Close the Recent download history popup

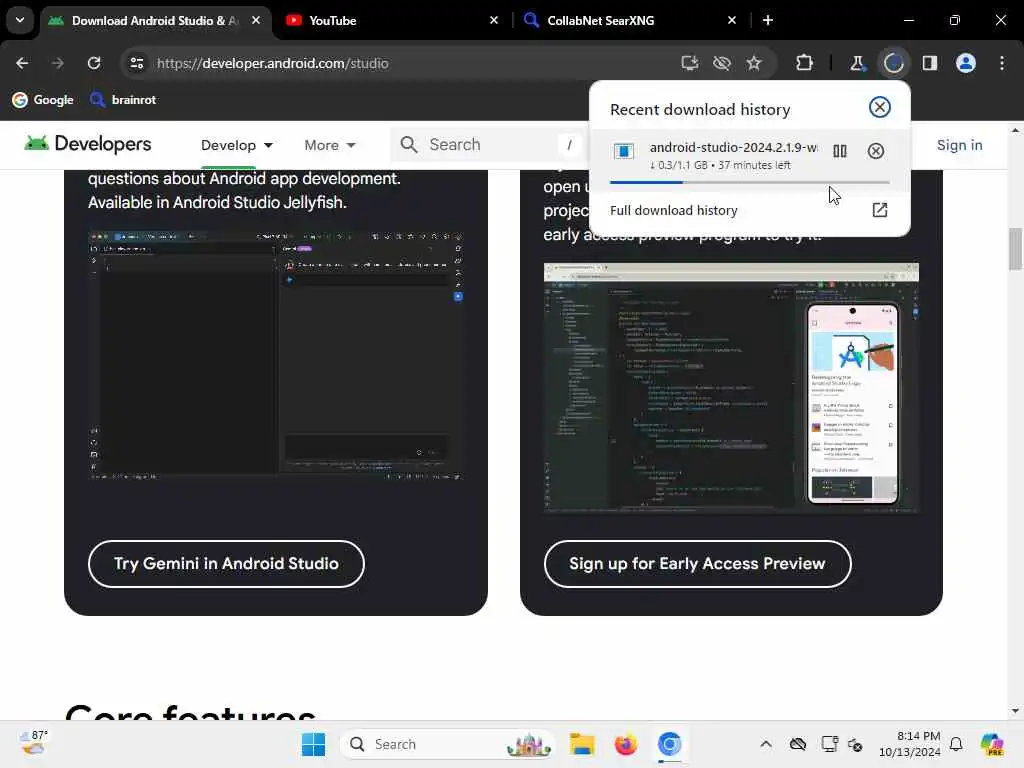(x=880, y=107)
